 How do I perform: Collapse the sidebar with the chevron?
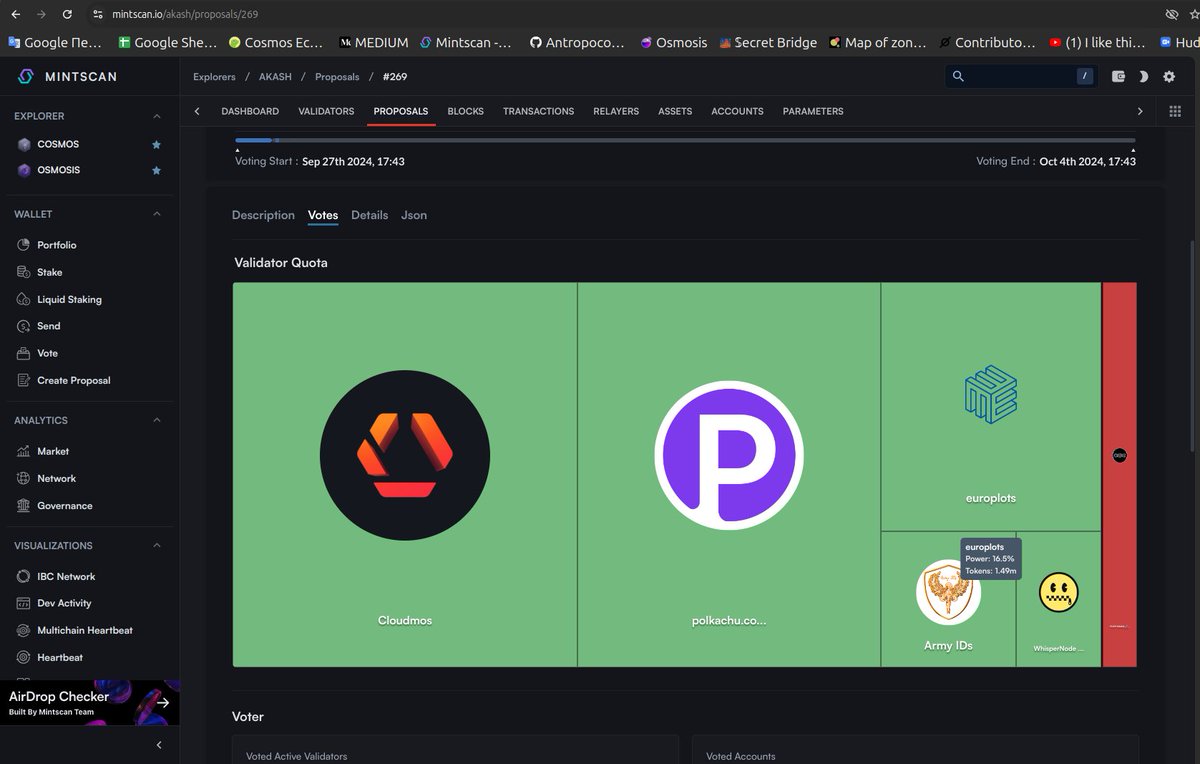pos(159,745)
